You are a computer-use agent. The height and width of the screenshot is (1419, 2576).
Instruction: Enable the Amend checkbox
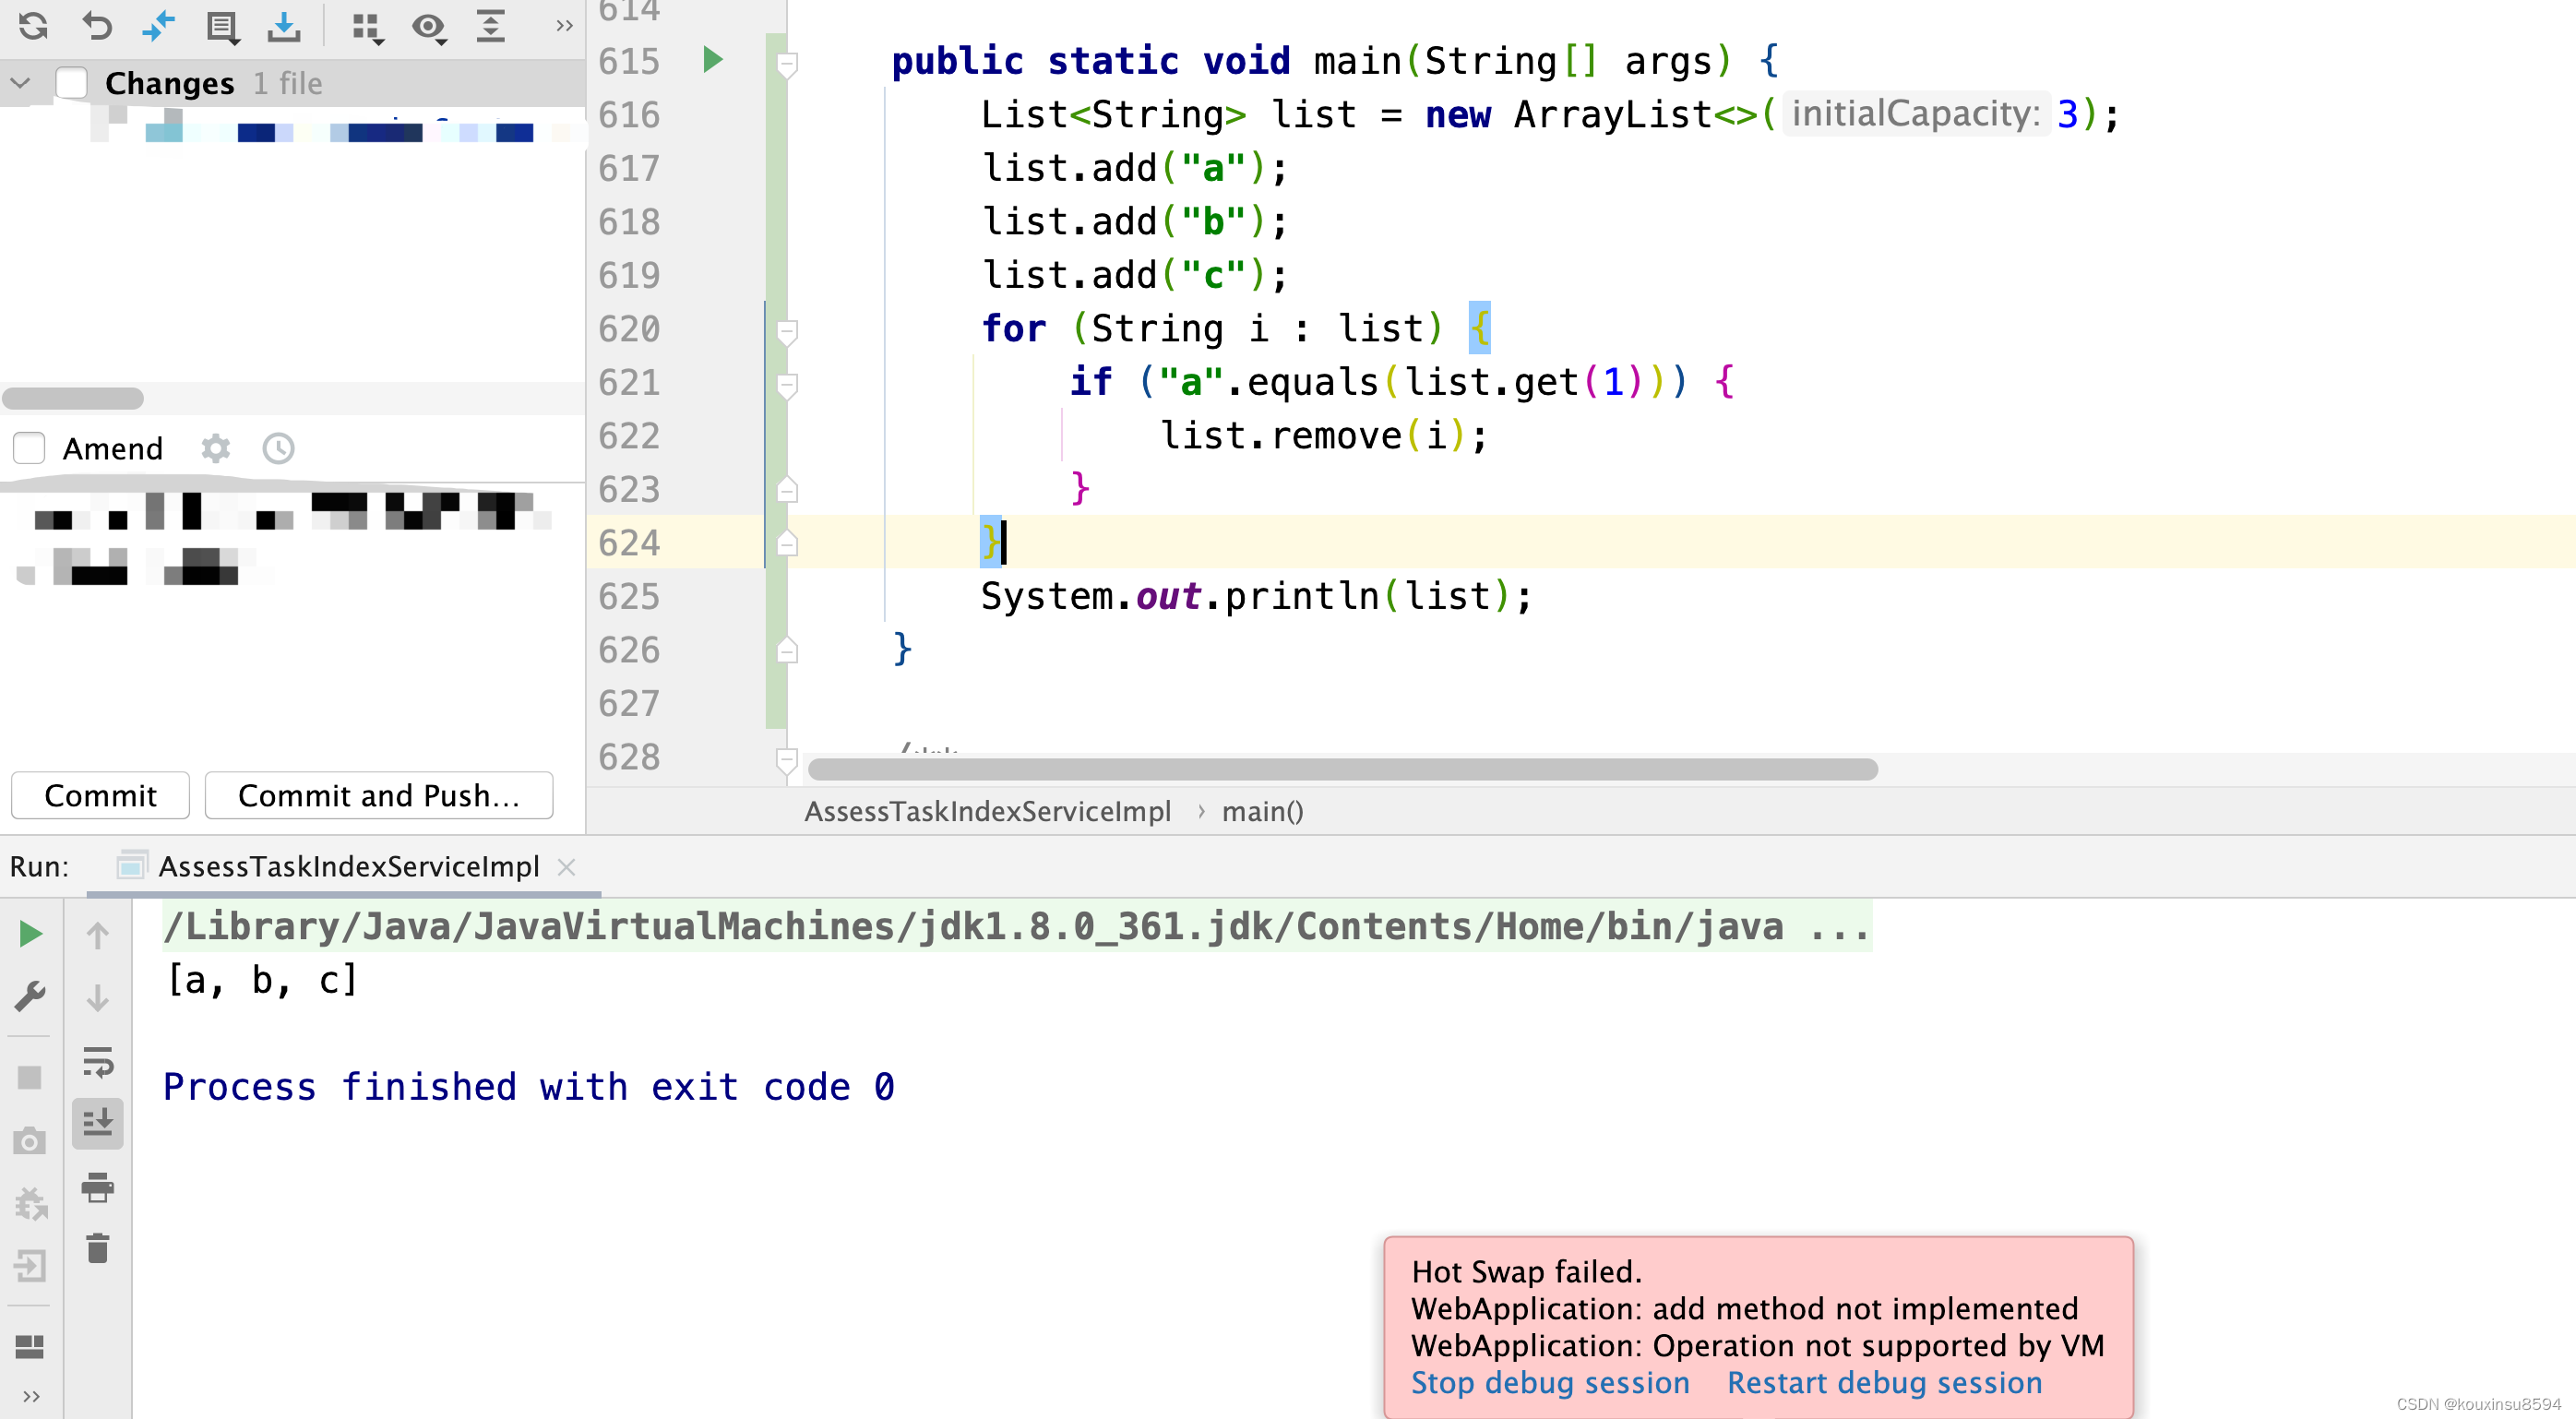click(x=29, y=448)
